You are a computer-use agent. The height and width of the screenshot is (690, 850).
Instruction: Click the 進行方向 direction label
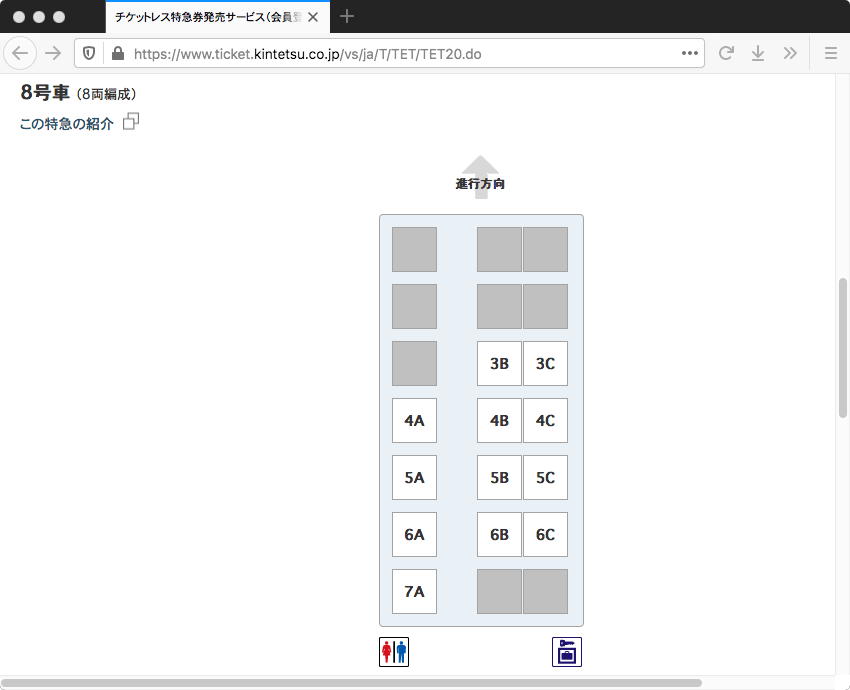pyautogui.click(x=480, y=184)
